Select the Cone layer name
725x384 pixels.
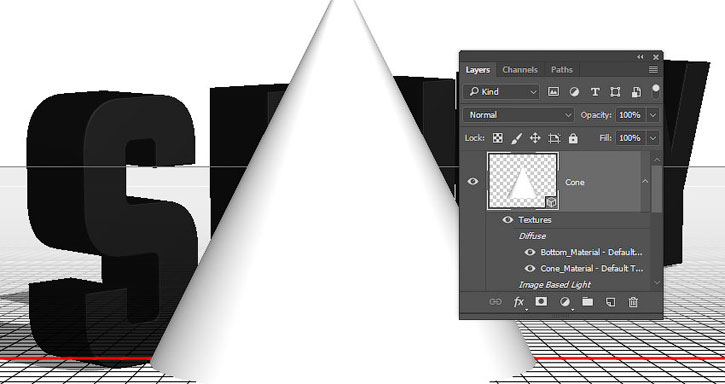575,182
